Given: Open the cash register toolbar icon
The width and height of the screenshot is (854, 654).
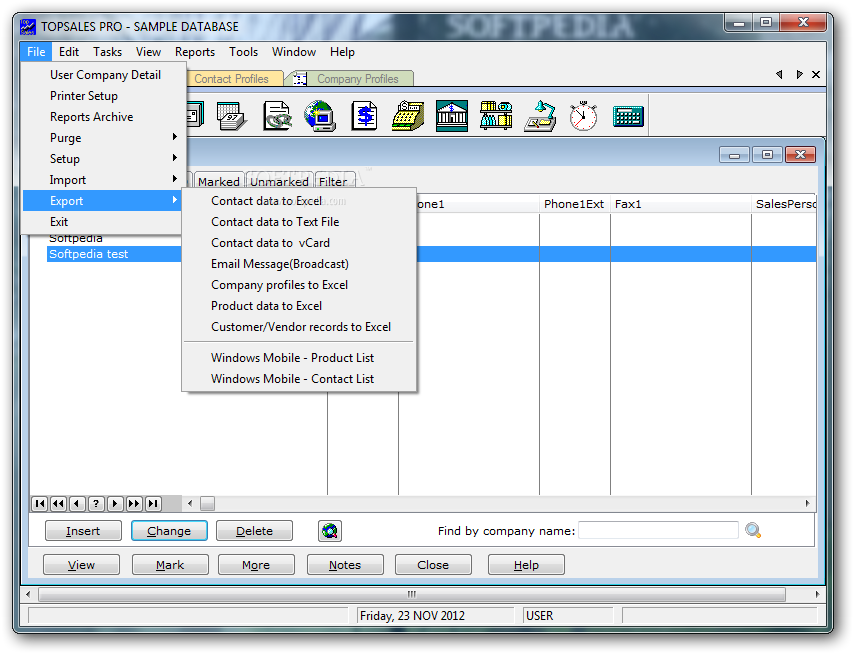Looking at the screenshot, I should pyautogui.click(x=408, y=116).
